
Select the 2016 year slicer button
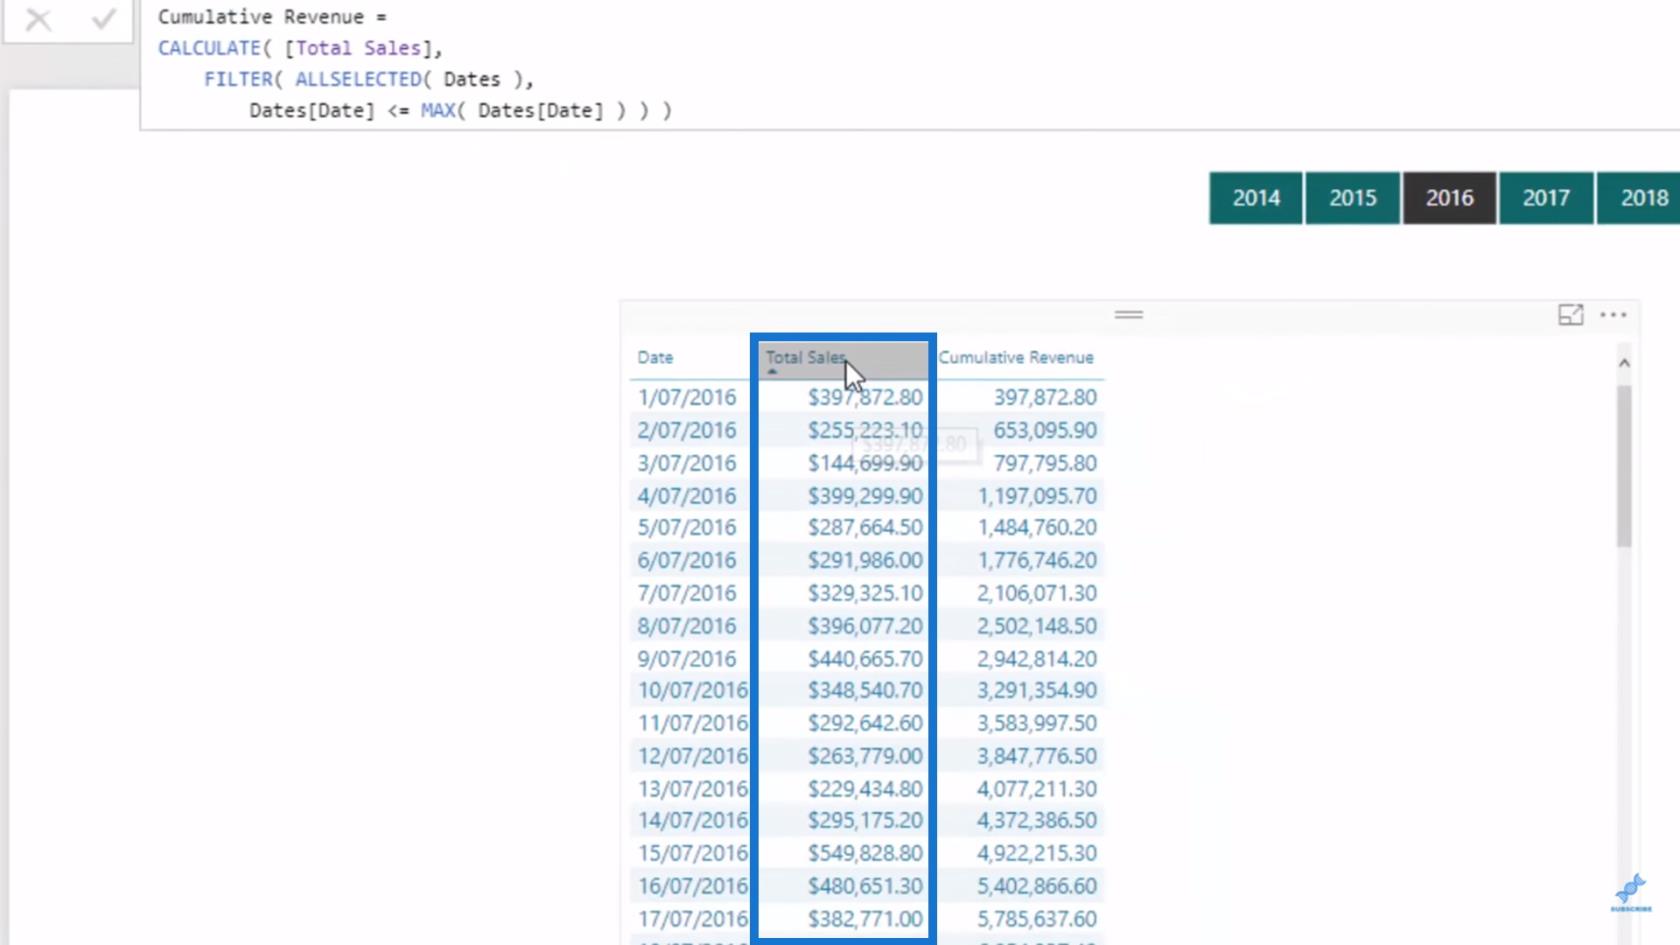tap(1449, 198)
